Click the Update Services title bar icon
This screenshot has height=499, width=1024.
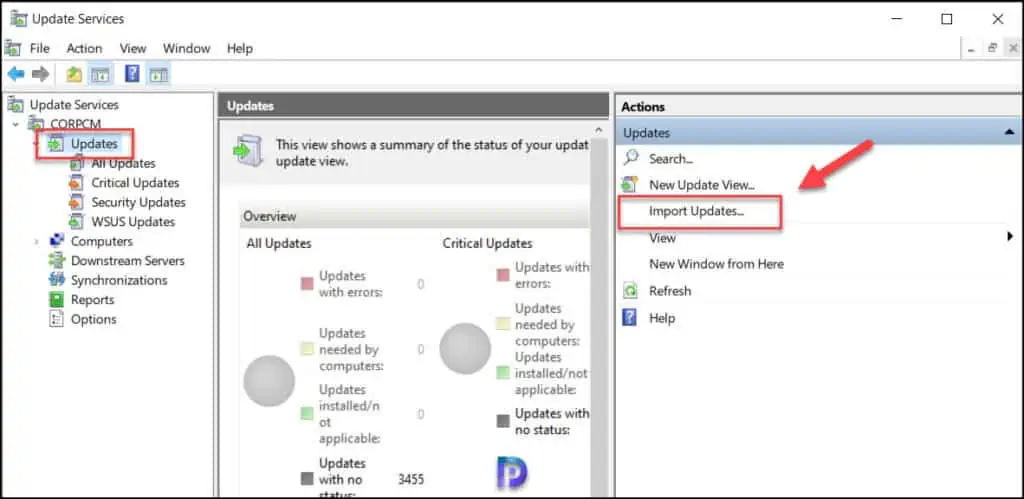point(18,19)
